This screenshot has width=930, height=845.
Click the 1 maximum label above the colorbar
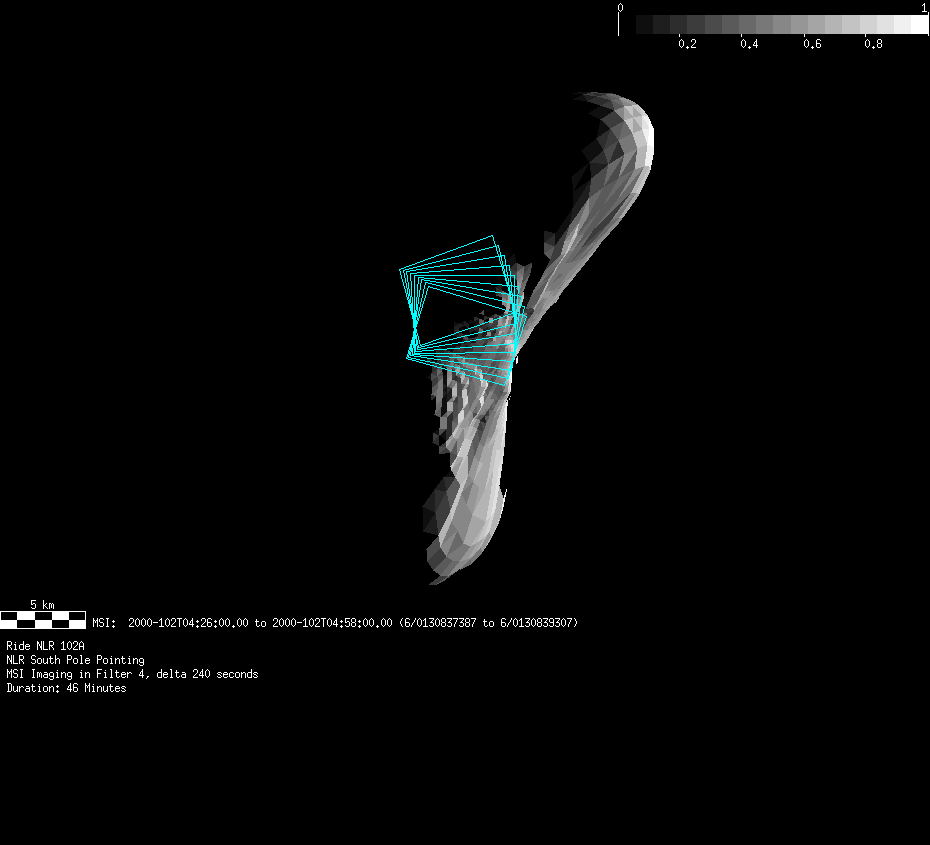[924, 8]
